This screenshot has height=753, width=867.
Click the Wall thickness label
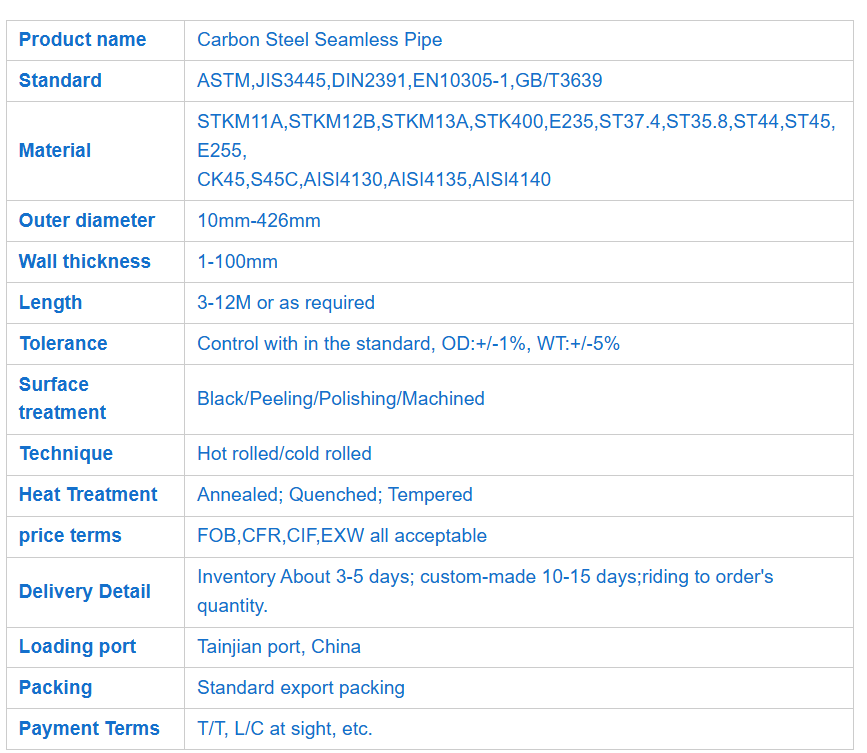point(85,262)
